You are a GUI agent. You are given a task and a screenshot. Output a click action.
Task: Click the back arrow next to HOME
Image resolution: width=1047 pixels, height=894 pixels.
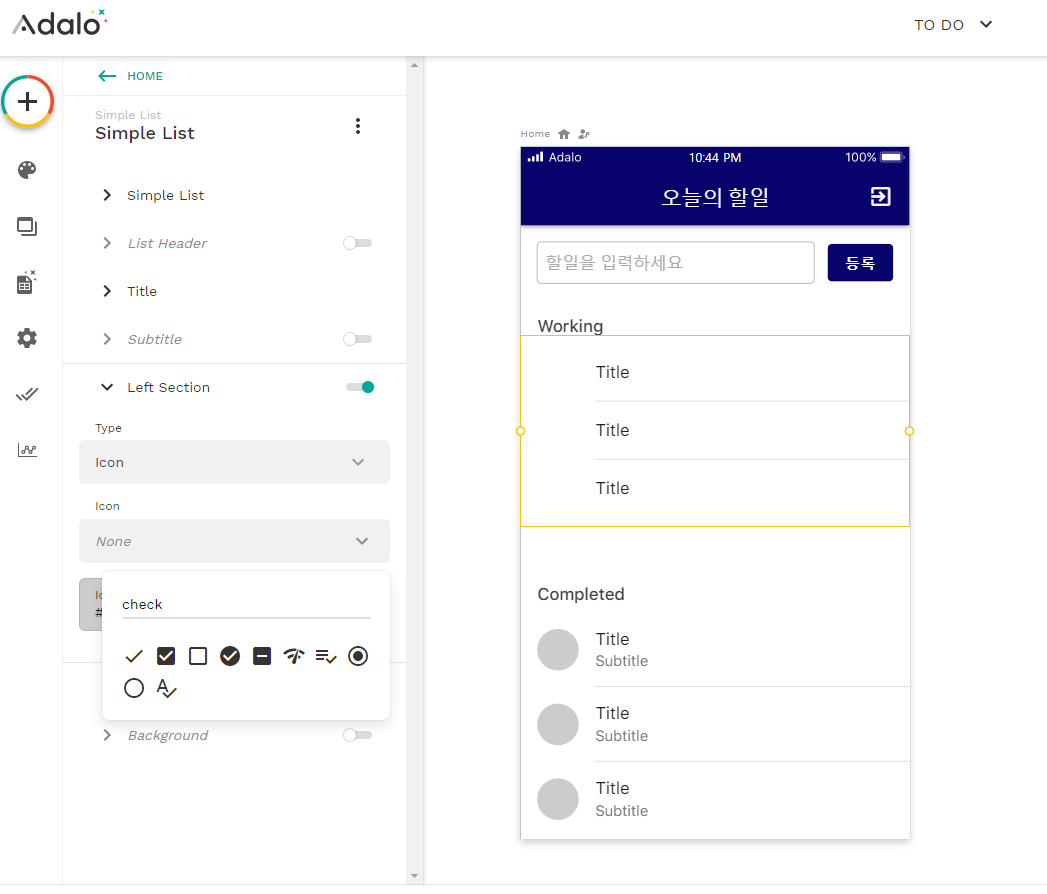pyautogui.click(x=107, y=76)
